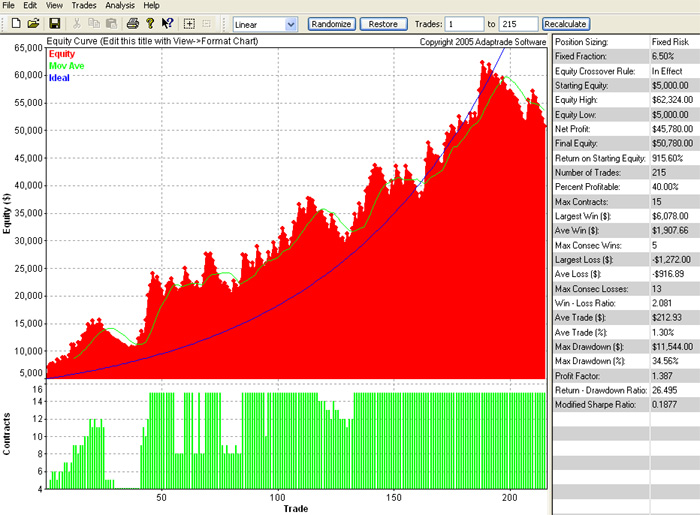This screenshot has width=700, height=515.
Task: Open the View menu
Action: (x=54, y=6)
